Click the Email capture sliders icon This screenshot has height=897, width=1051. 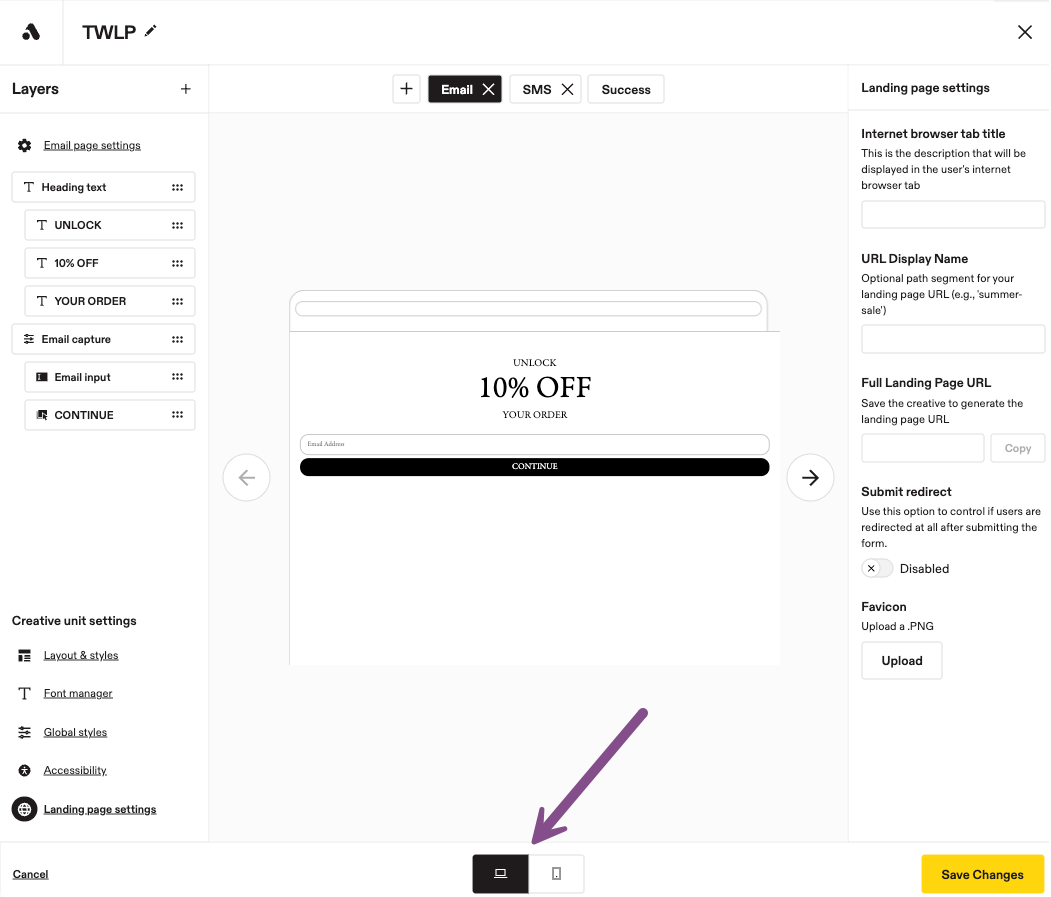tap(29, 339)
